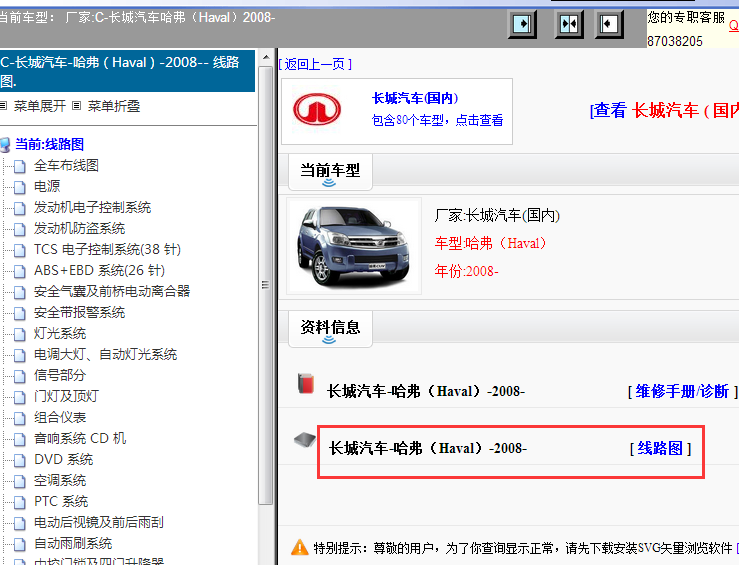Image resolution: width=739 pixels, height=565 pixels.
Task: Click page icon beside 发动机电子控制系统
Action: click(20, 208)
